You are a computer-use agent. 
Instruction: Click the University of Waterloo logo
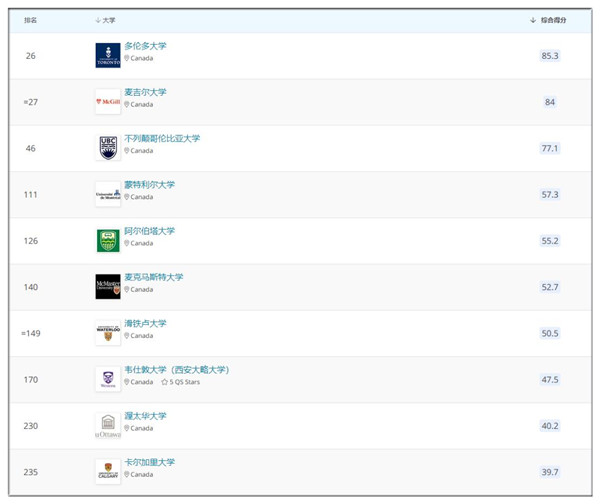108,333
